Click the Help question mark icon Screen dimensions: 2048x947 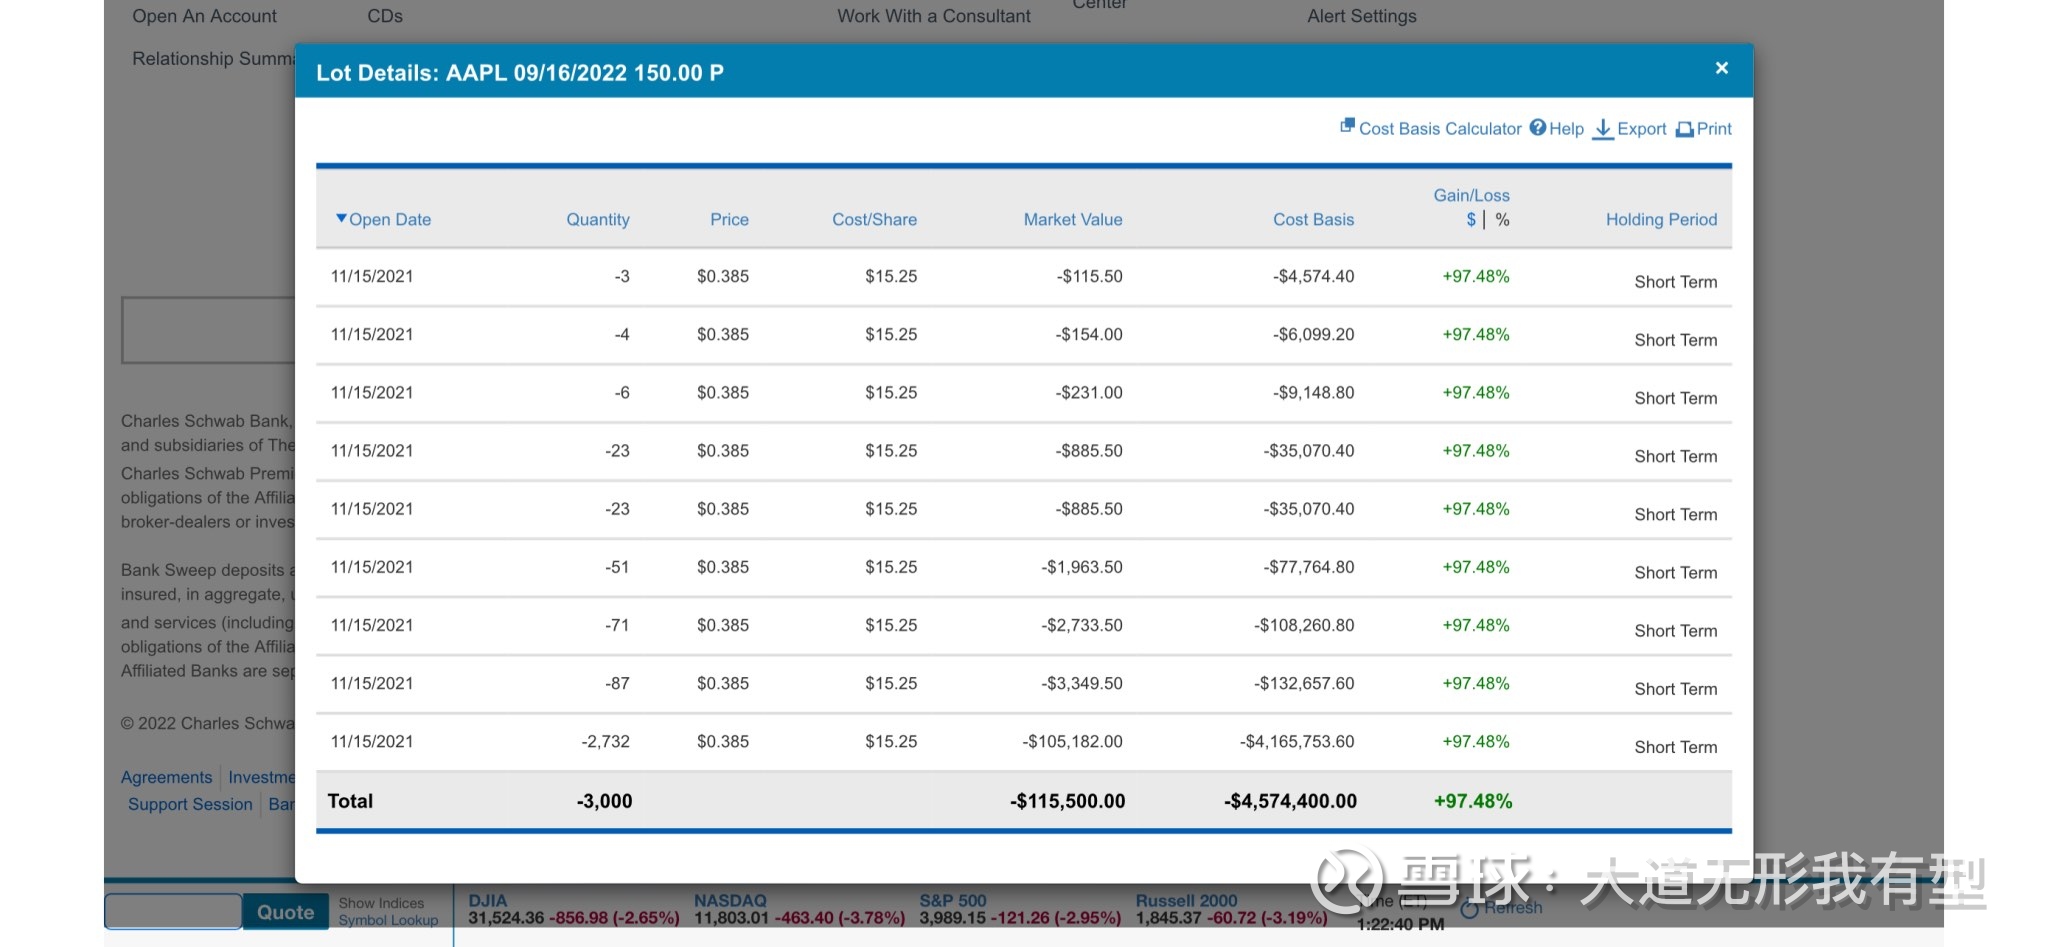[x=1538, y=127]
